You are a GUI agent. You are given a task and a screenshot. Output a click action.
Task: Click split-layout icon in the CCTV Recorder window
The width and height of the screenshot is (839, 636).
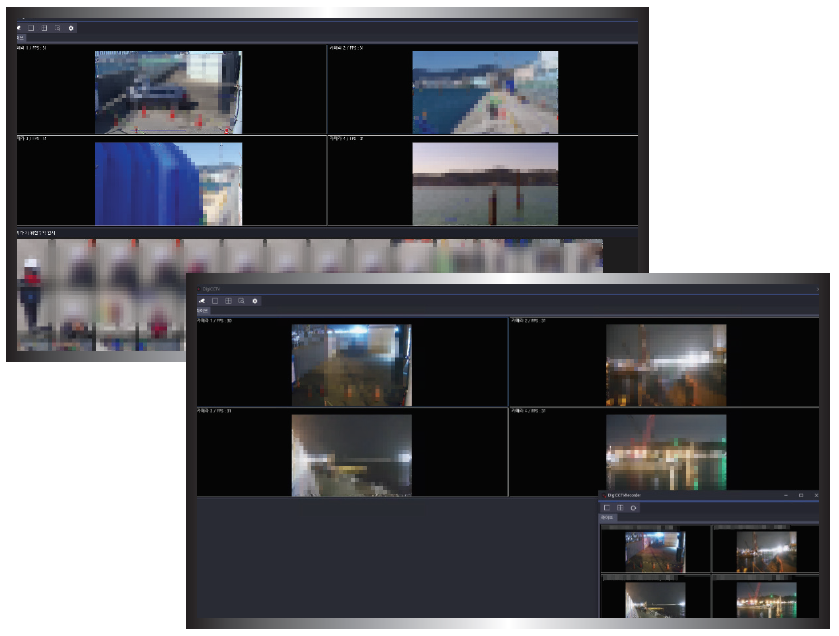pyautogui.click(x=620, y=508)
